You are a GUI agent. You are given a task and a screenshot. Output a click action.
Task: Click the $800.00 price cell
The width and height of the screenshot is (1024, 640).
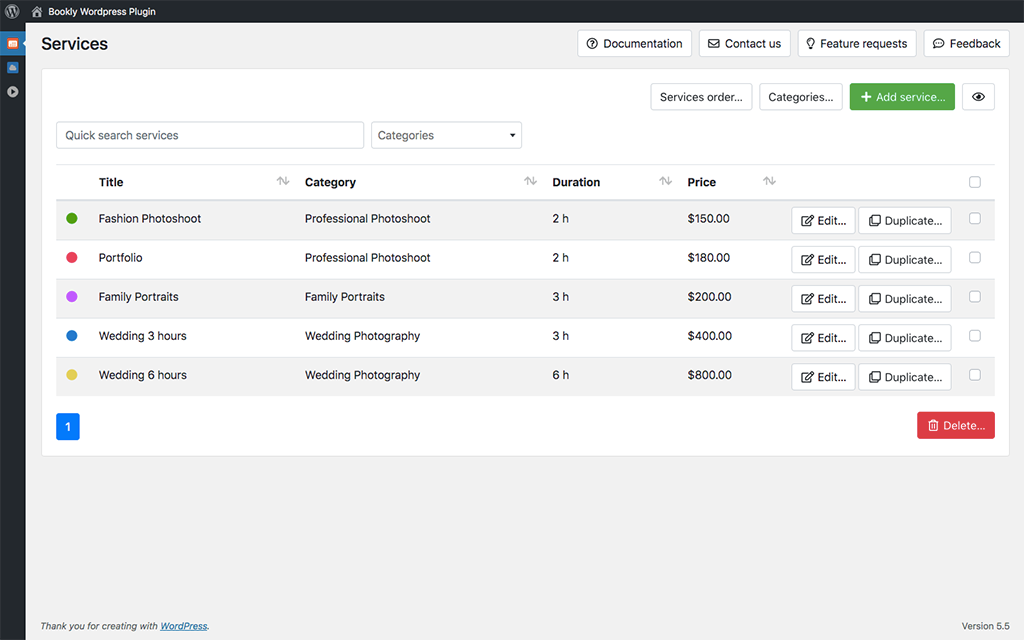[709, 376]
